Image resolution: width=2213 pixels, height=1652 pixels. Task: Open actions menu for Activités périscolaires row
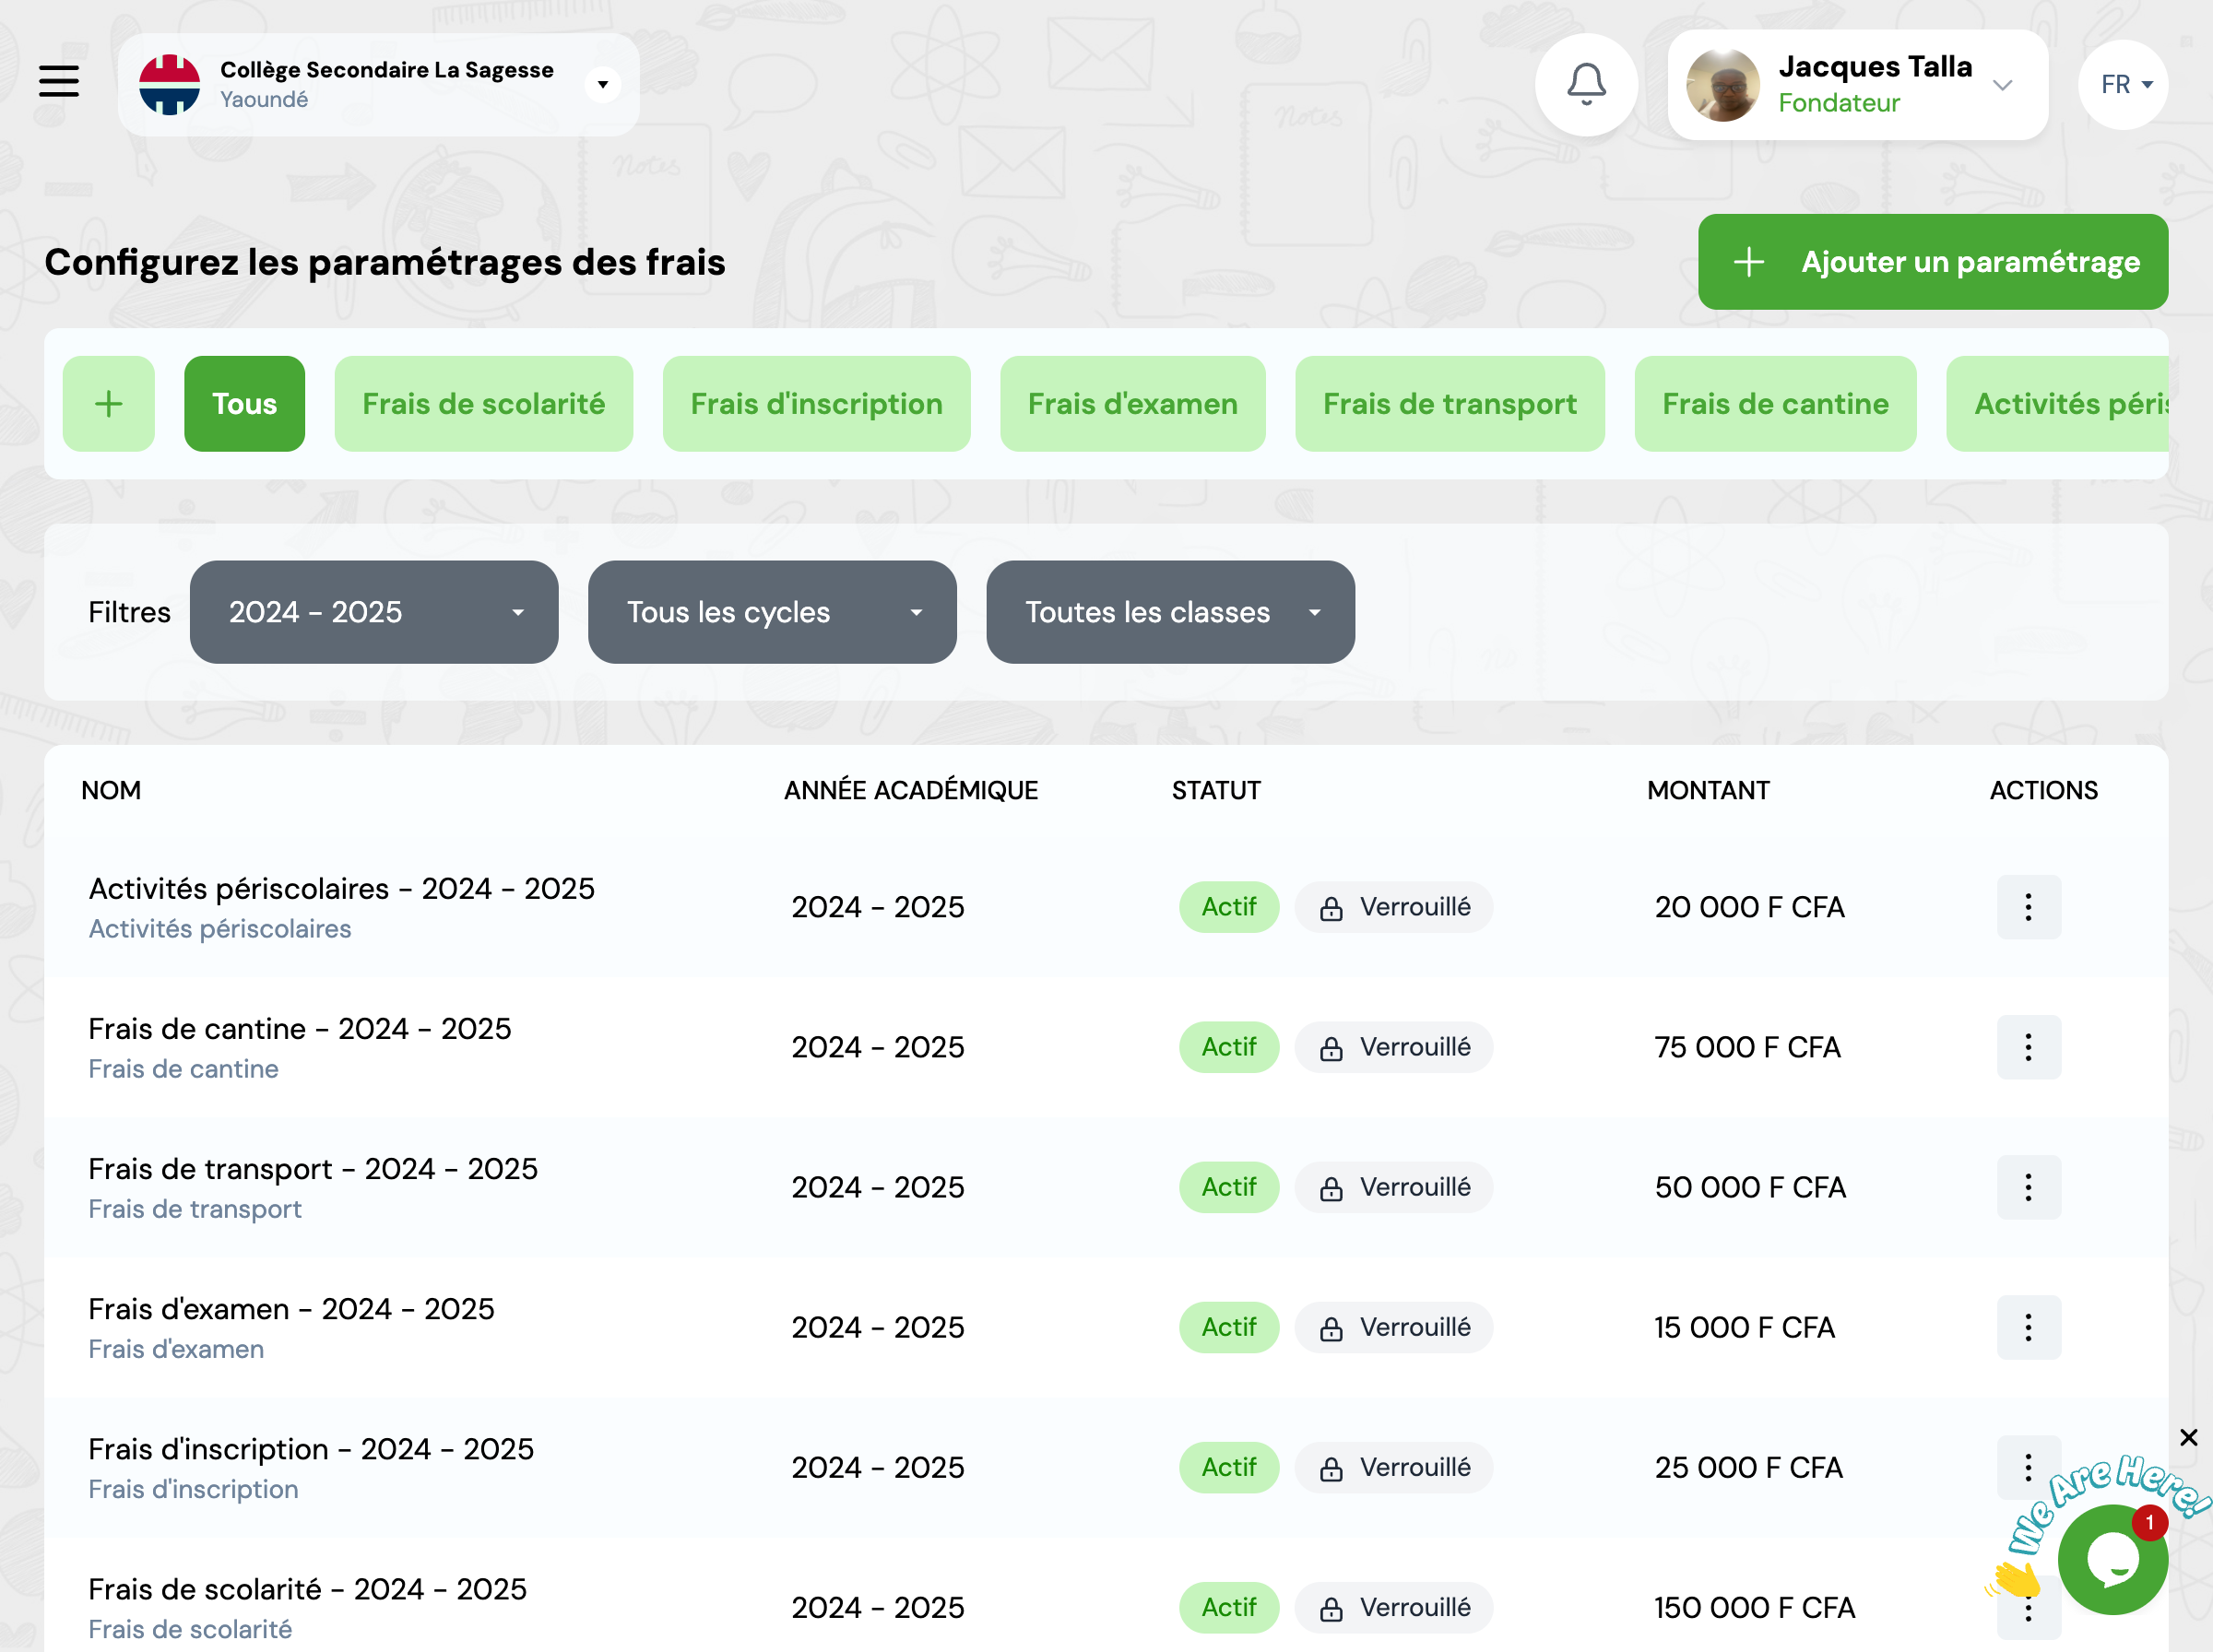pos(2027,907)
